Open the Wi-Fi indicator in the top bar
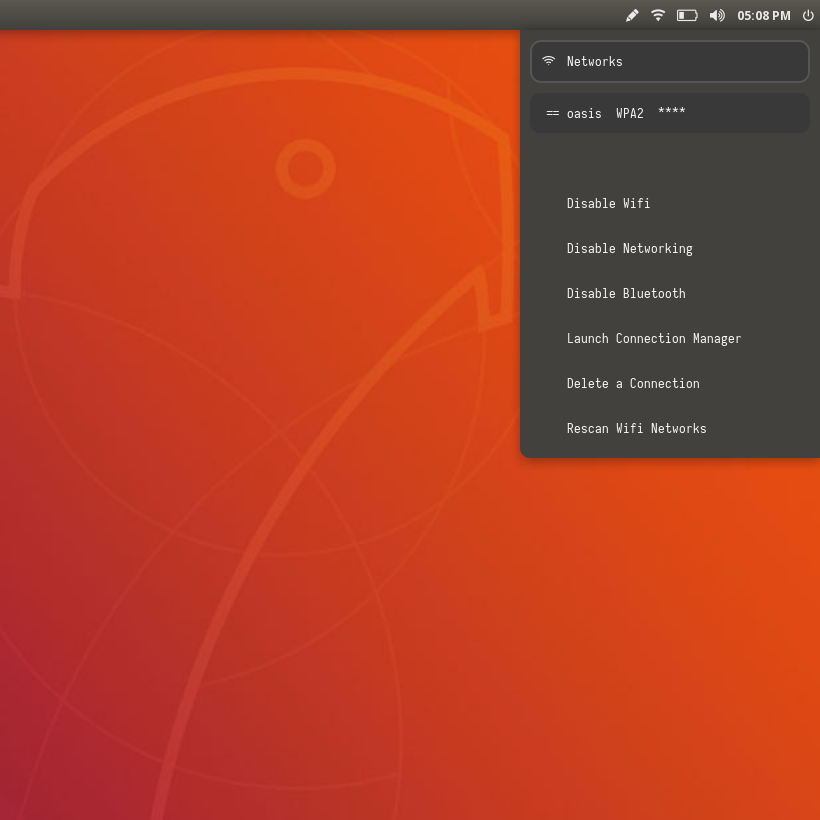The image size is (820, 820). (658, 15)
